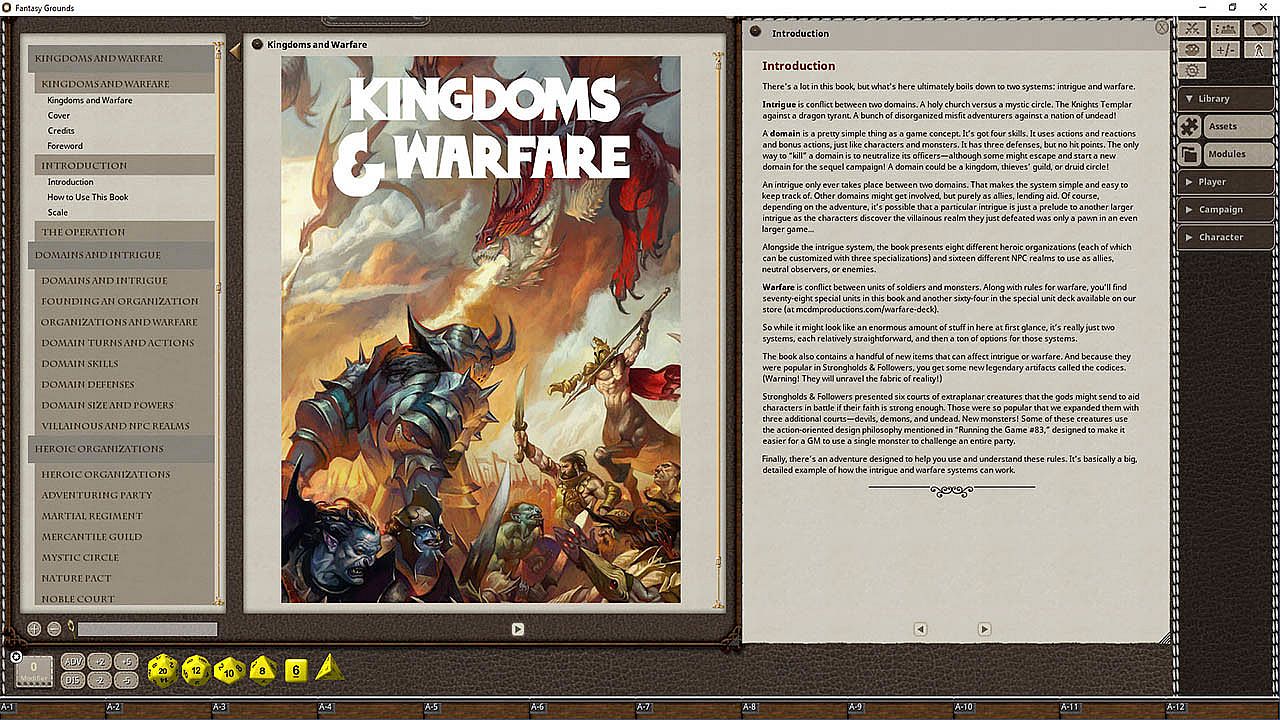This screenshot has width=1280, height=720.
Task: Pick the yellow d20 die
Action: 163,669
